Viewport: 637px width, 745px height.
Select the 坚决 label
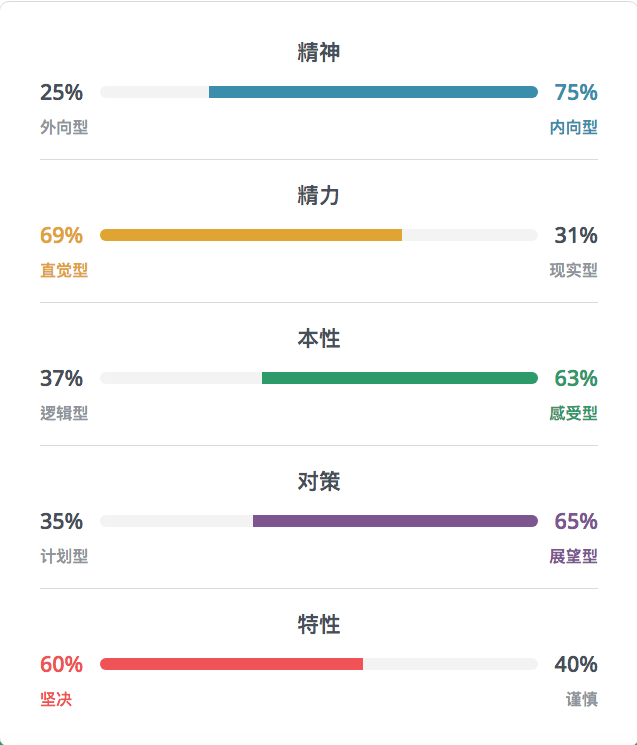pyautogui.click(x=56, y=699)
